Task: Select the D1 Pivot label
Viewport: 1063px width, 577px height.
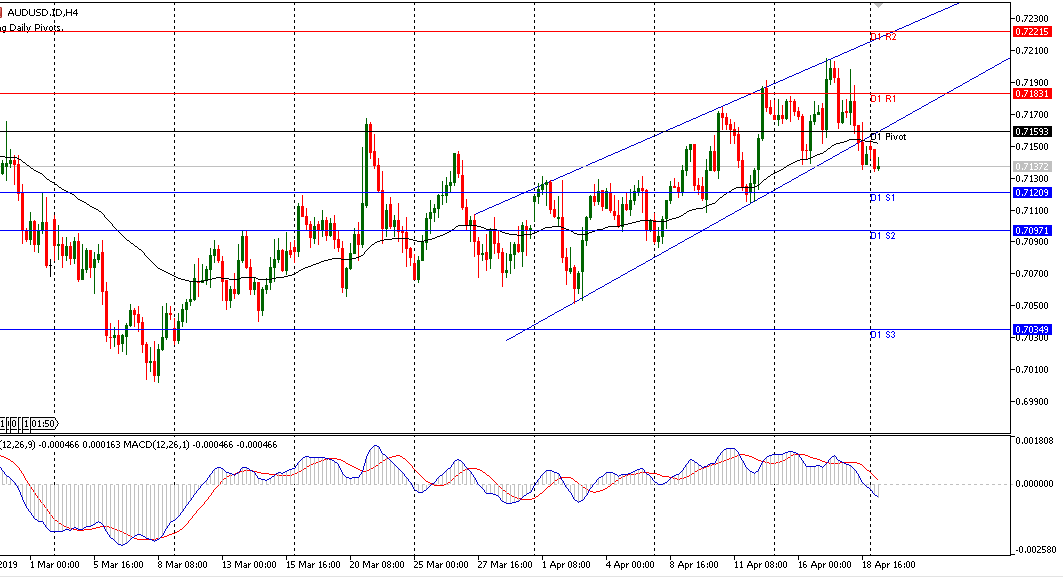Action: click(x=888, y=136)
